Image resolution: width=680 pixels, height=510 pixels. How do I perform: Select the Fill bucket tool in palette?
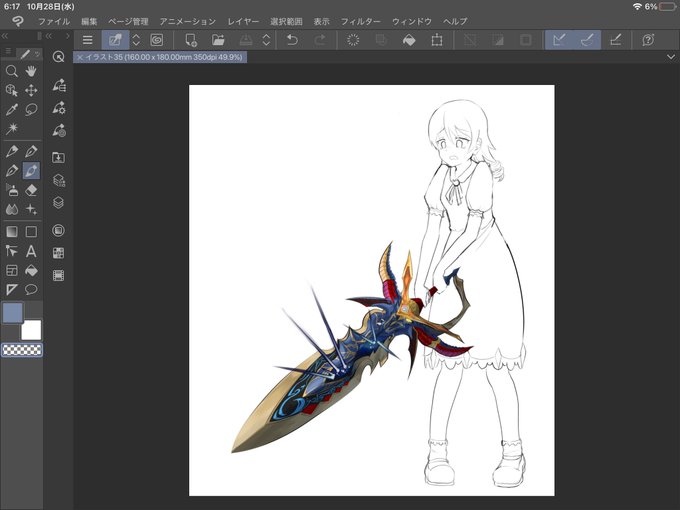coord(31,270)
